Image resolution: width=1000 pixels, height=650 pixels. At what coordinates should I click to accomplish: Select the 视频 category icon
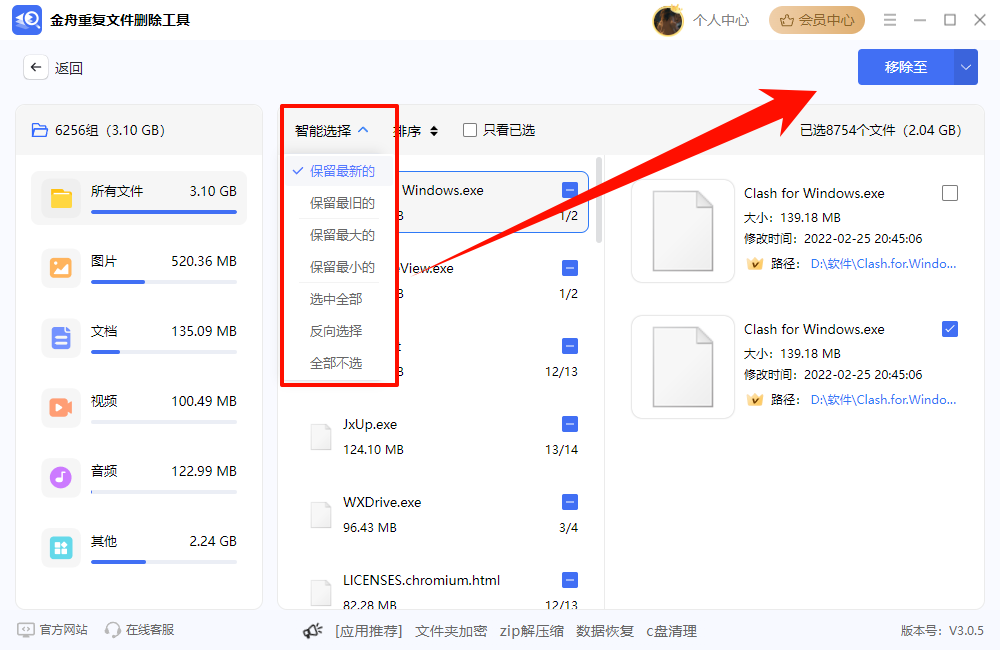(x=61, y=408)
